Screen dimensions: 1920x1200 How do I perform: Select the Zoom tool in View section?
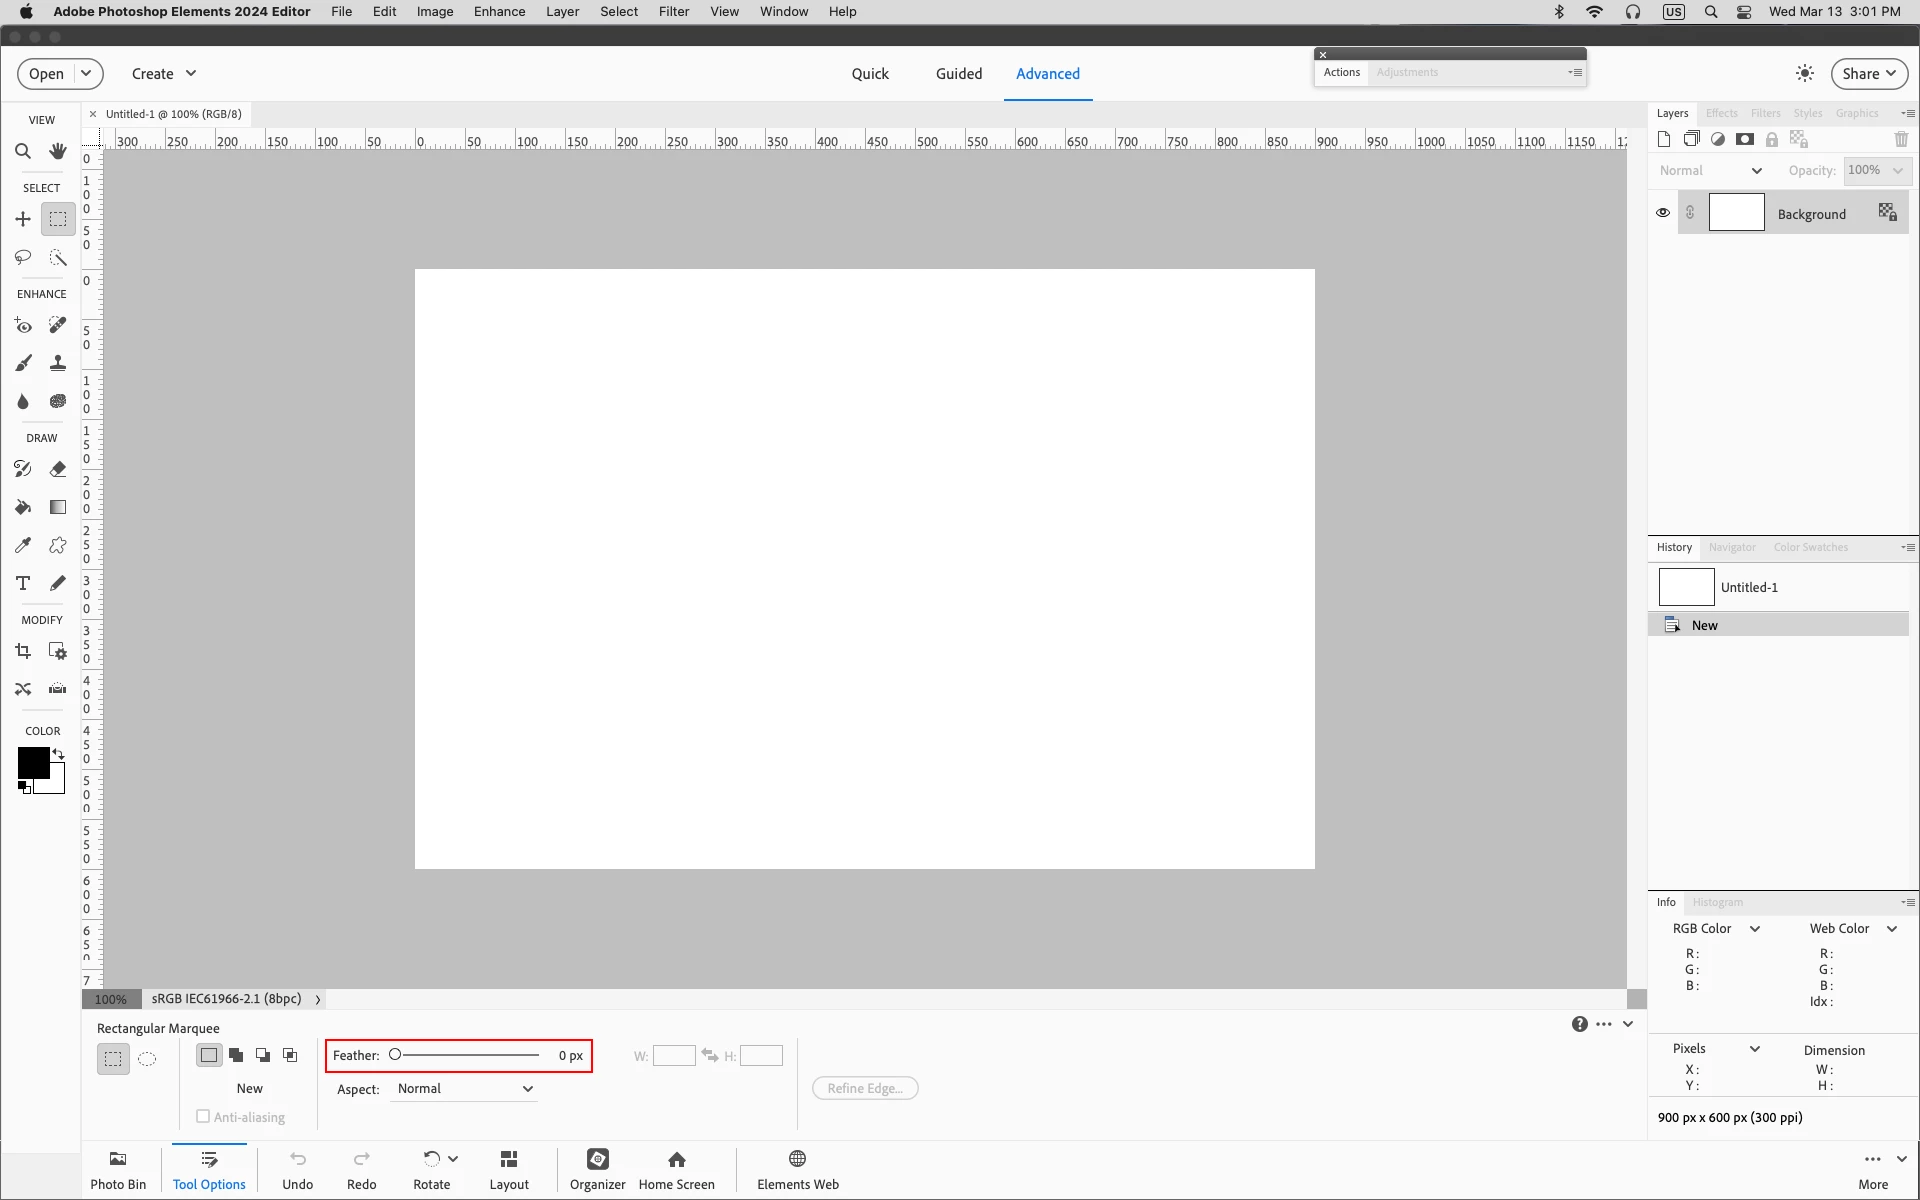tap(23, 151)
